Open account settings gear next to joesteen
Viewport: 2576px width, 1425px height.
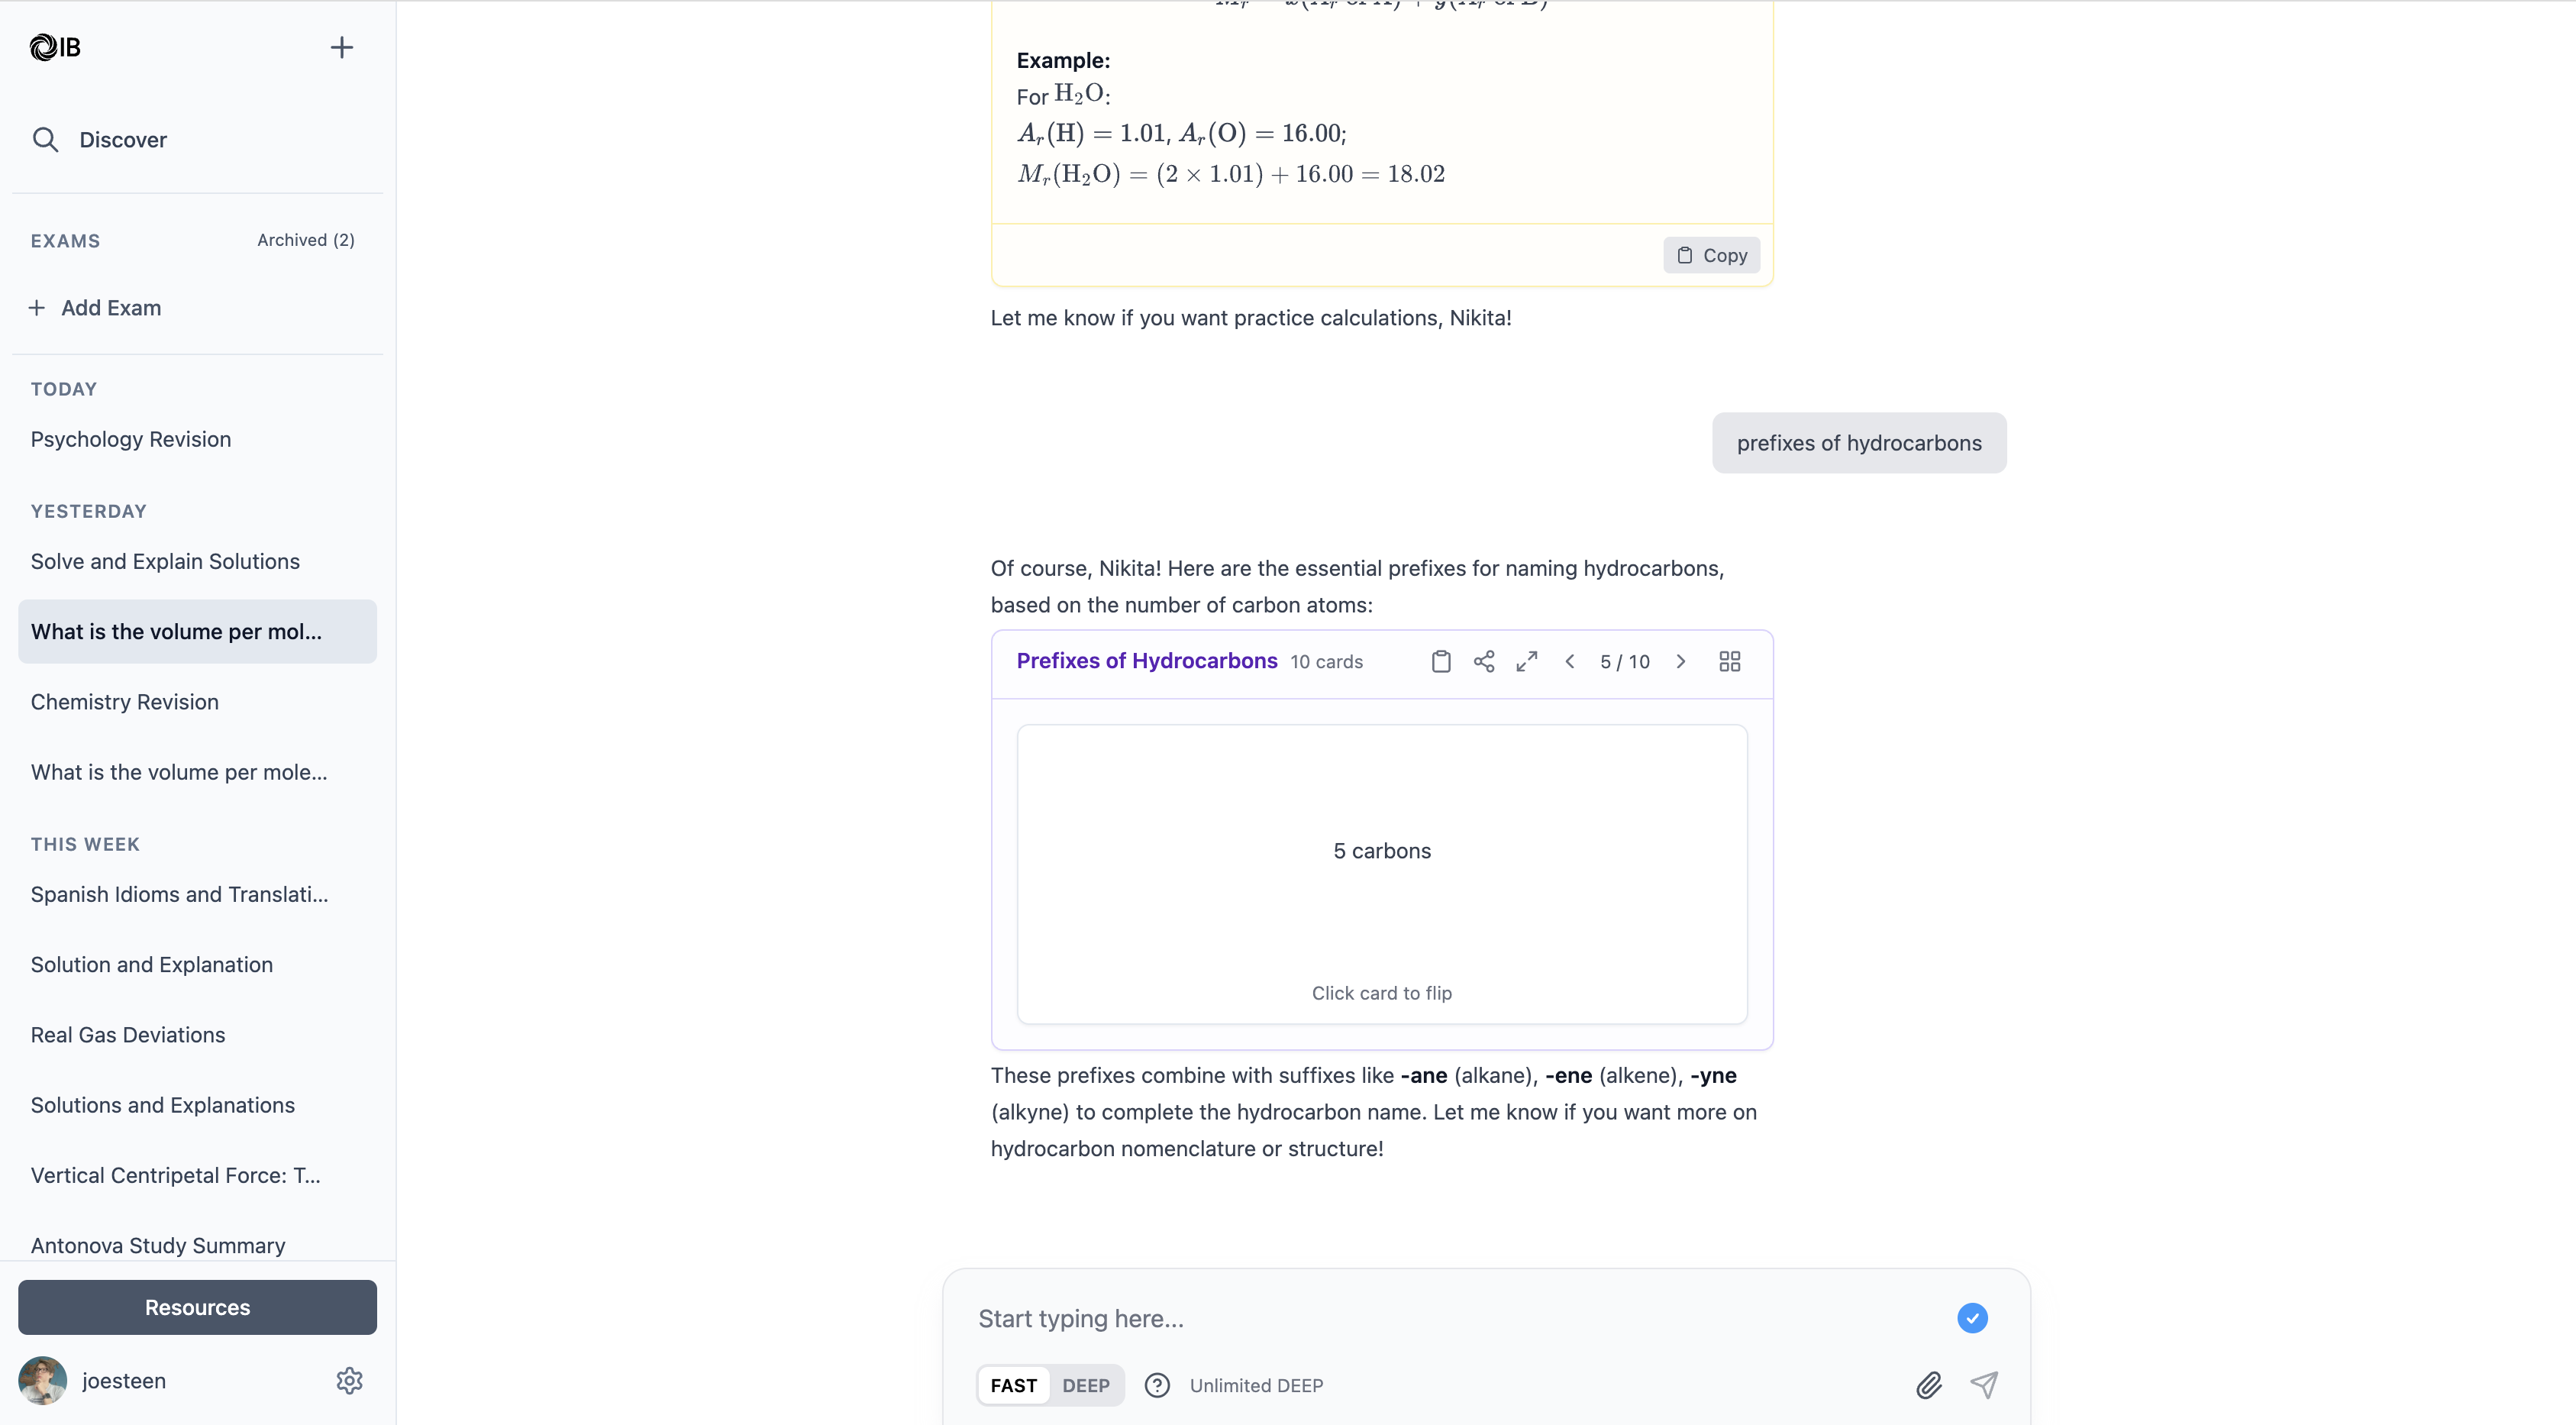(x=349, y=1381)
